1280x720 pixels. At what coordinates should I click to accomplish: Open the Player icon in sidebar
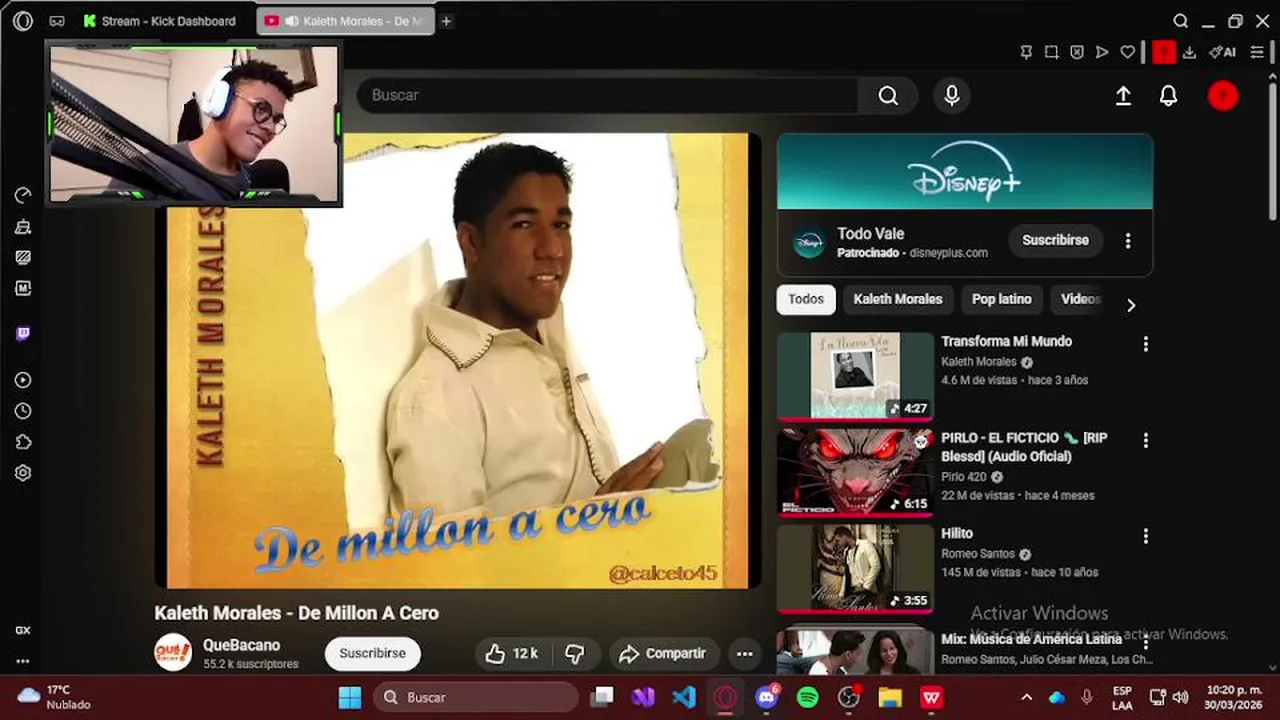tap(23, 380)
